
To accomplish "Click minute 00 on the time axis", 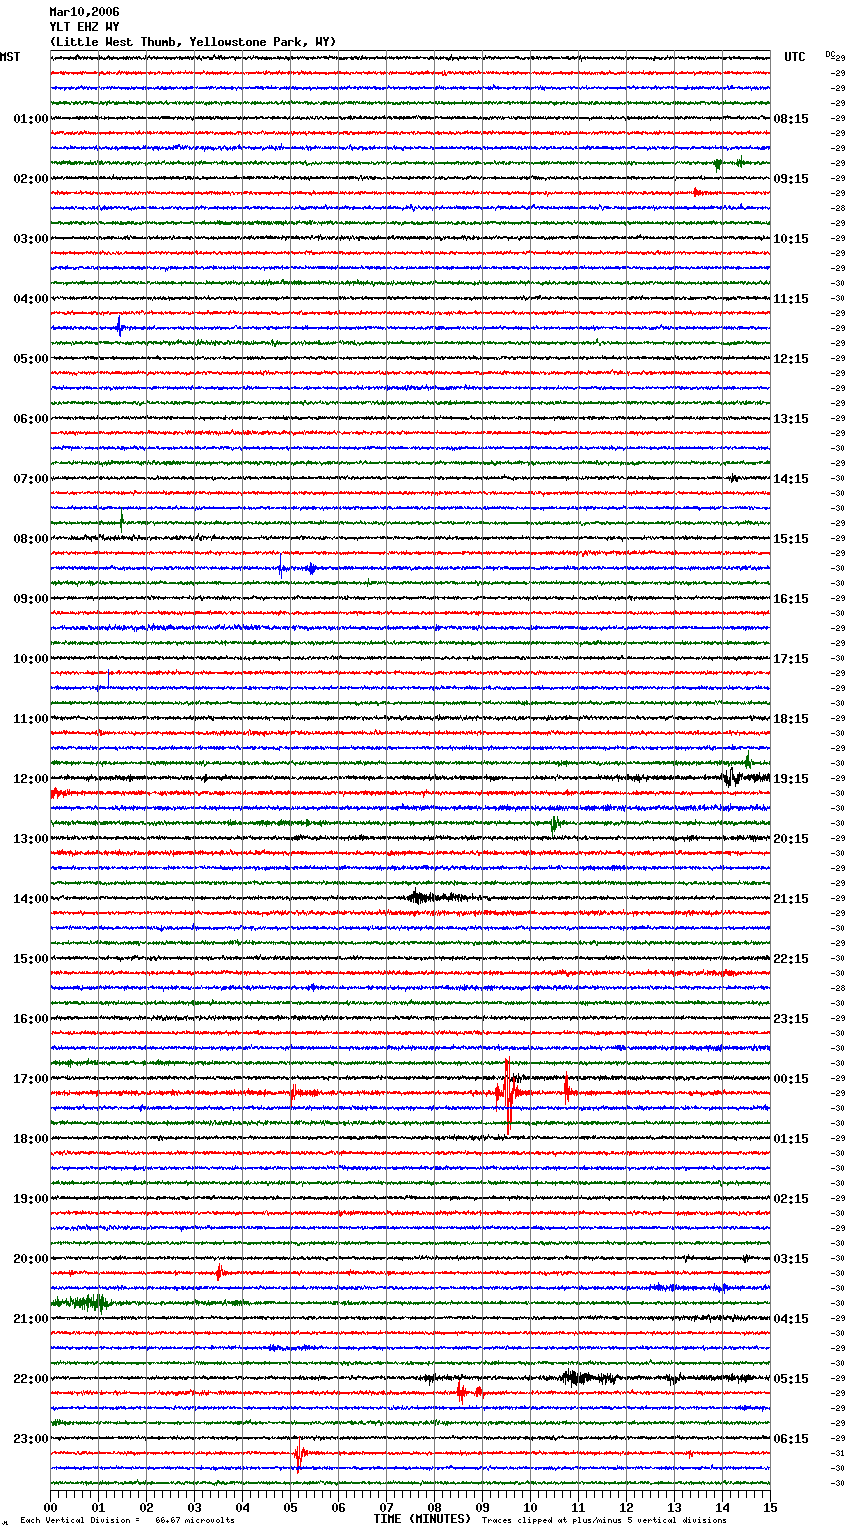I will pyautogui.click(x=51, y=1507).
